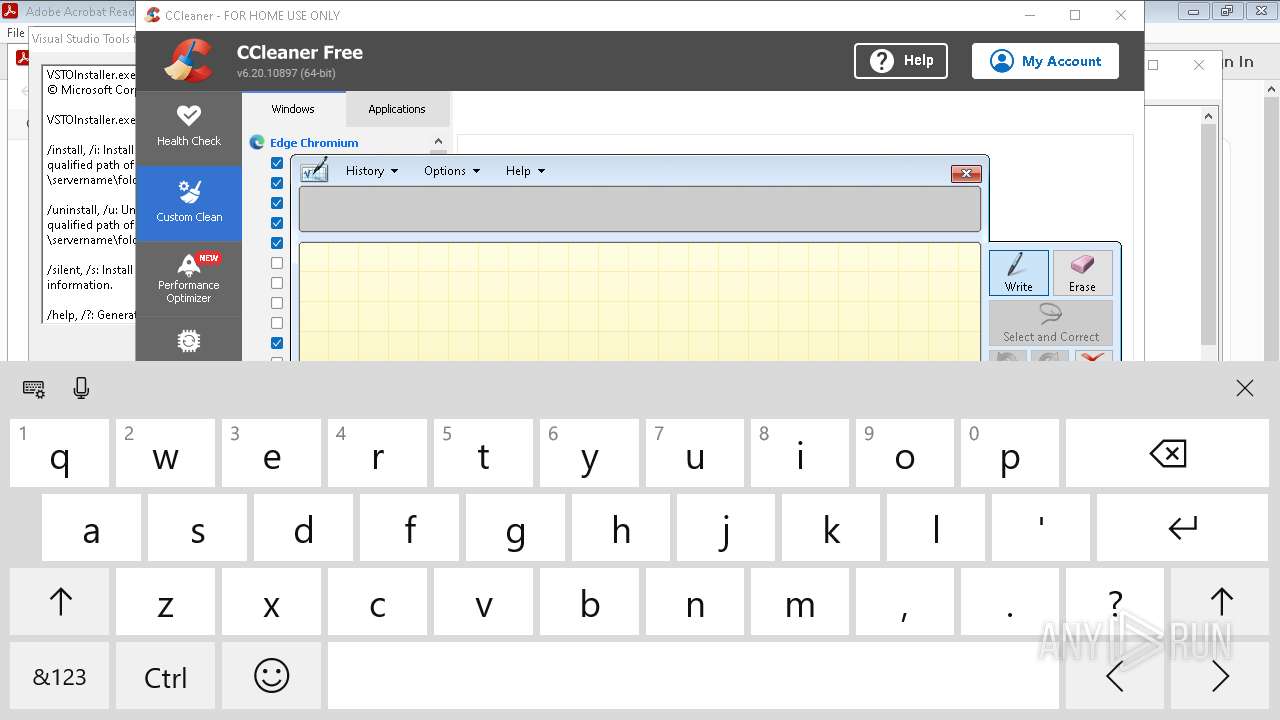Switch to the &123 symbols layout

[60, 677]
